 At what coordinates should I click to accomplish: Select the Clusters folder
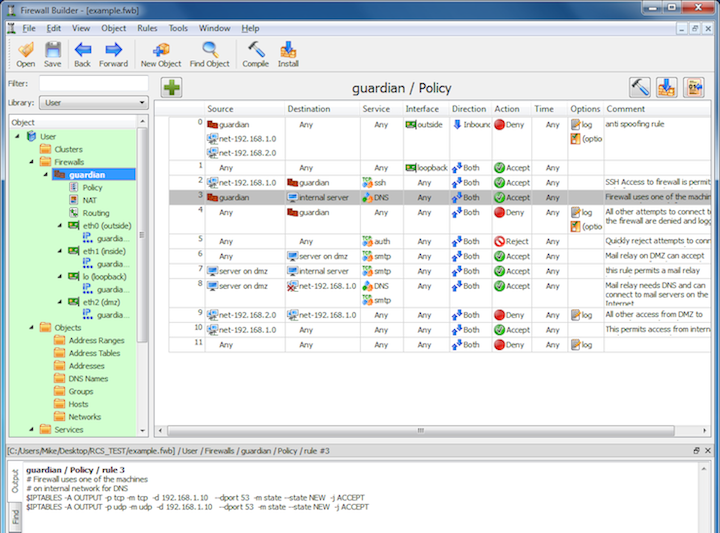[61, 149]
